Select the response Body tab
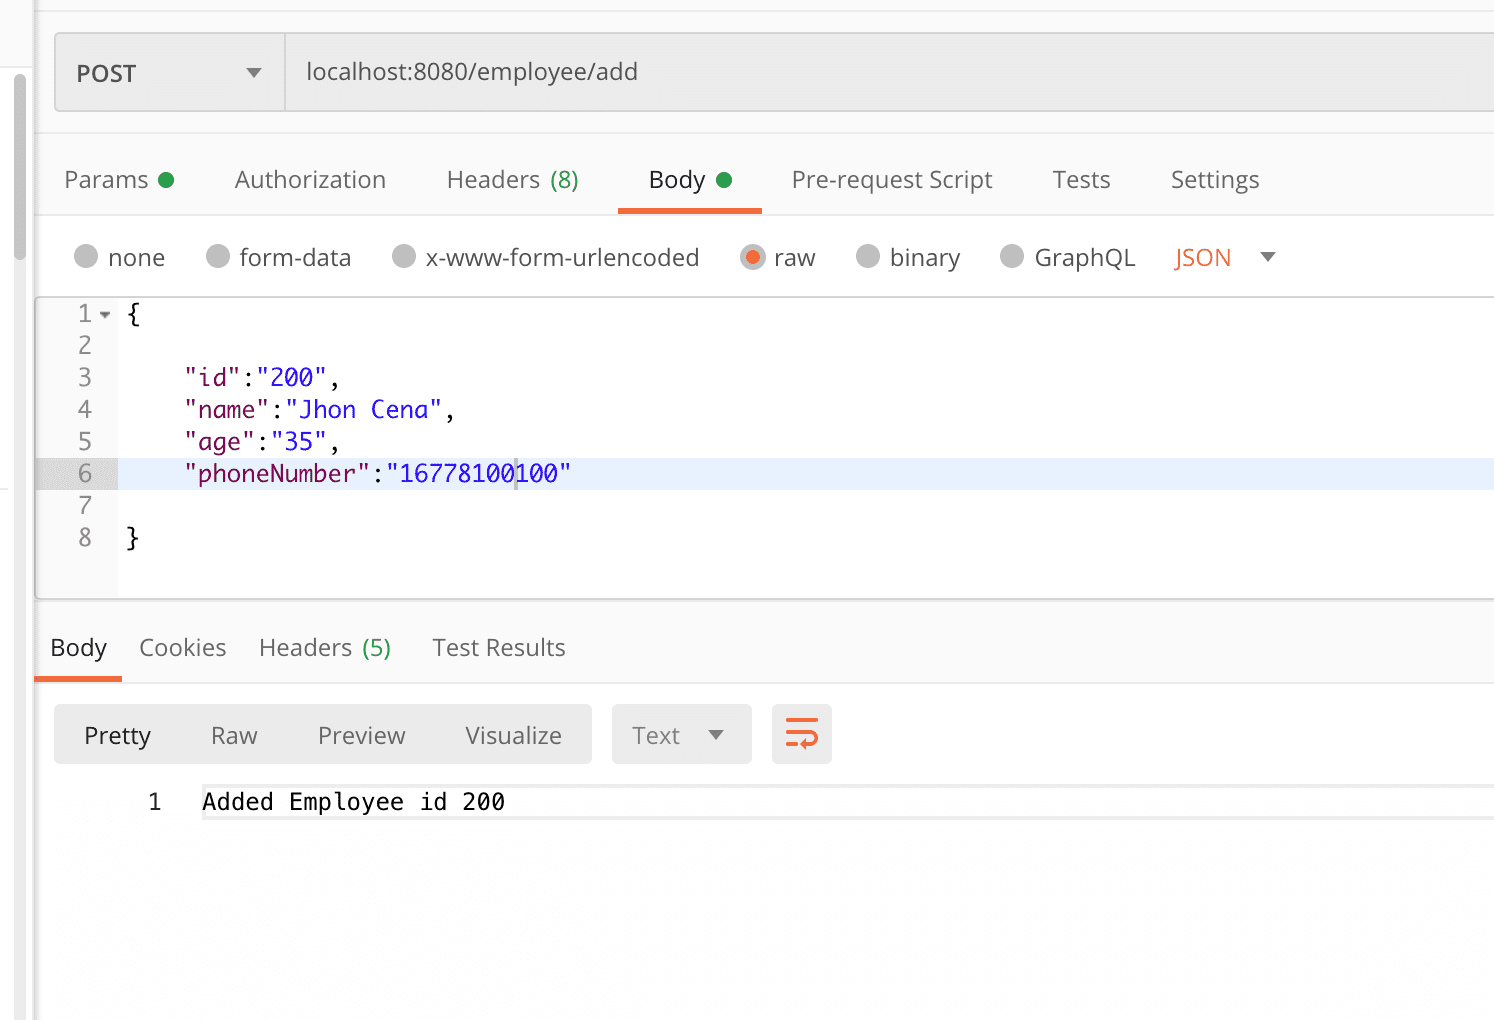The height and width of the screenshot is (1020, 1494). [x=78, y=648]
